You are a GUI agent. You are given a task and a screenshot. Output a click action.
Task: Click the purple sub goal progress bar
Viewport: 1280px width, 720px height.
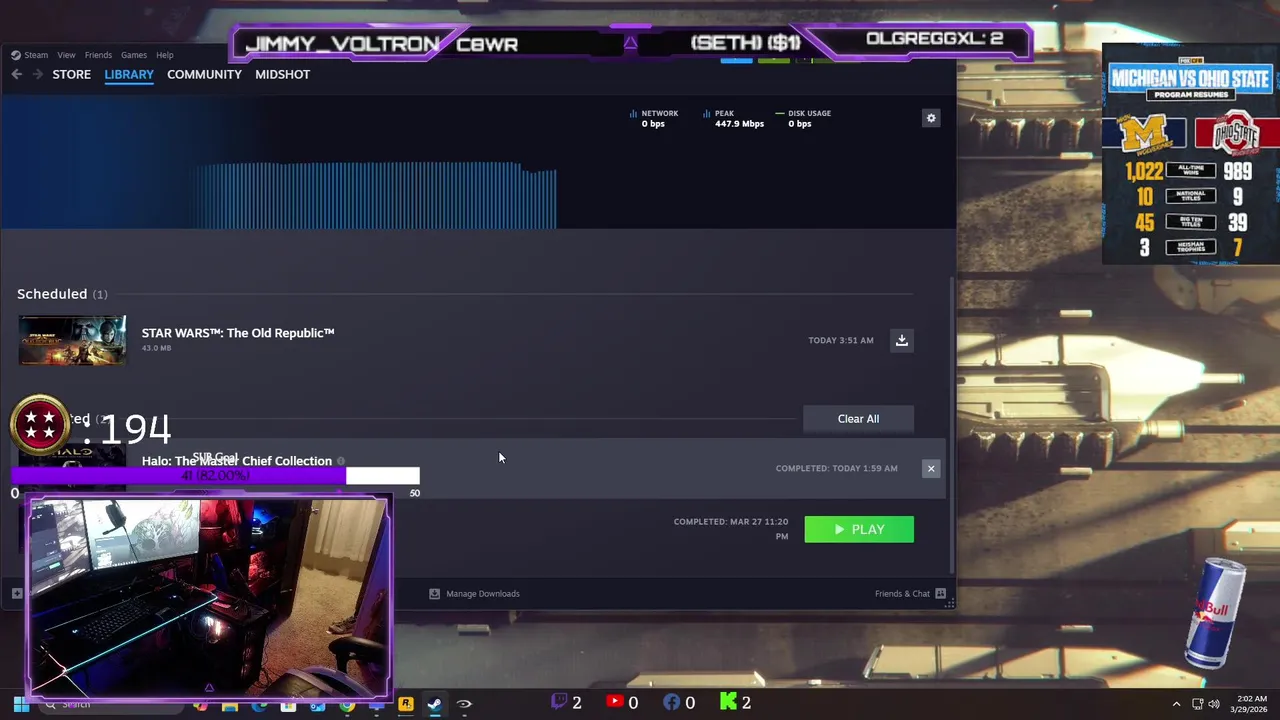click(215, 475)
